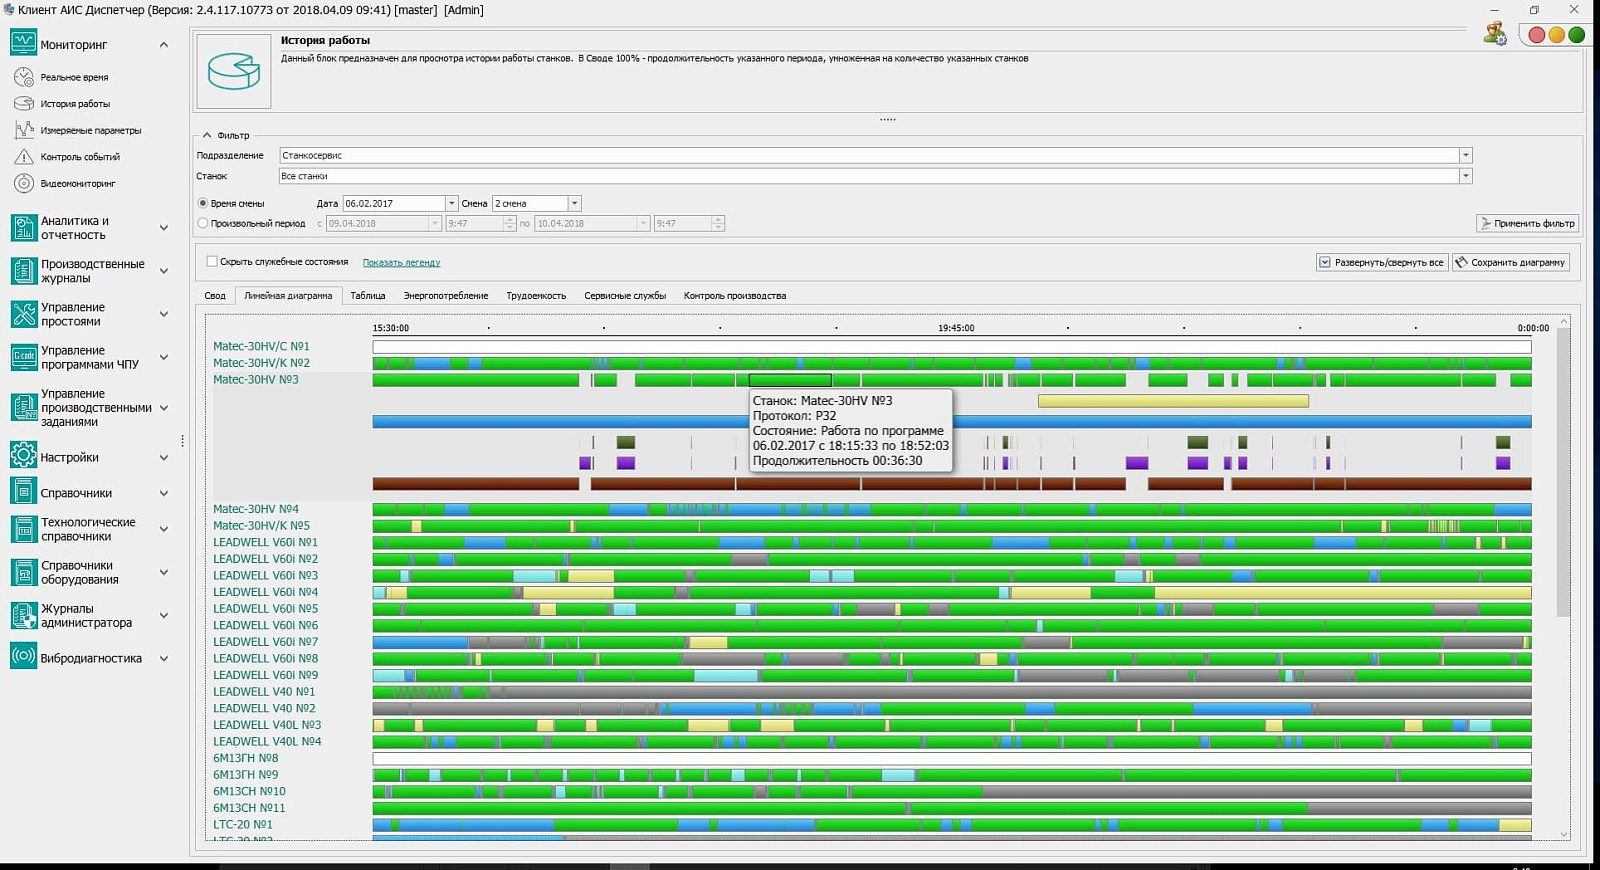1600x870 pixels.
Task: Click Управление производственными заданиями icon
Action: coord(23,407)
